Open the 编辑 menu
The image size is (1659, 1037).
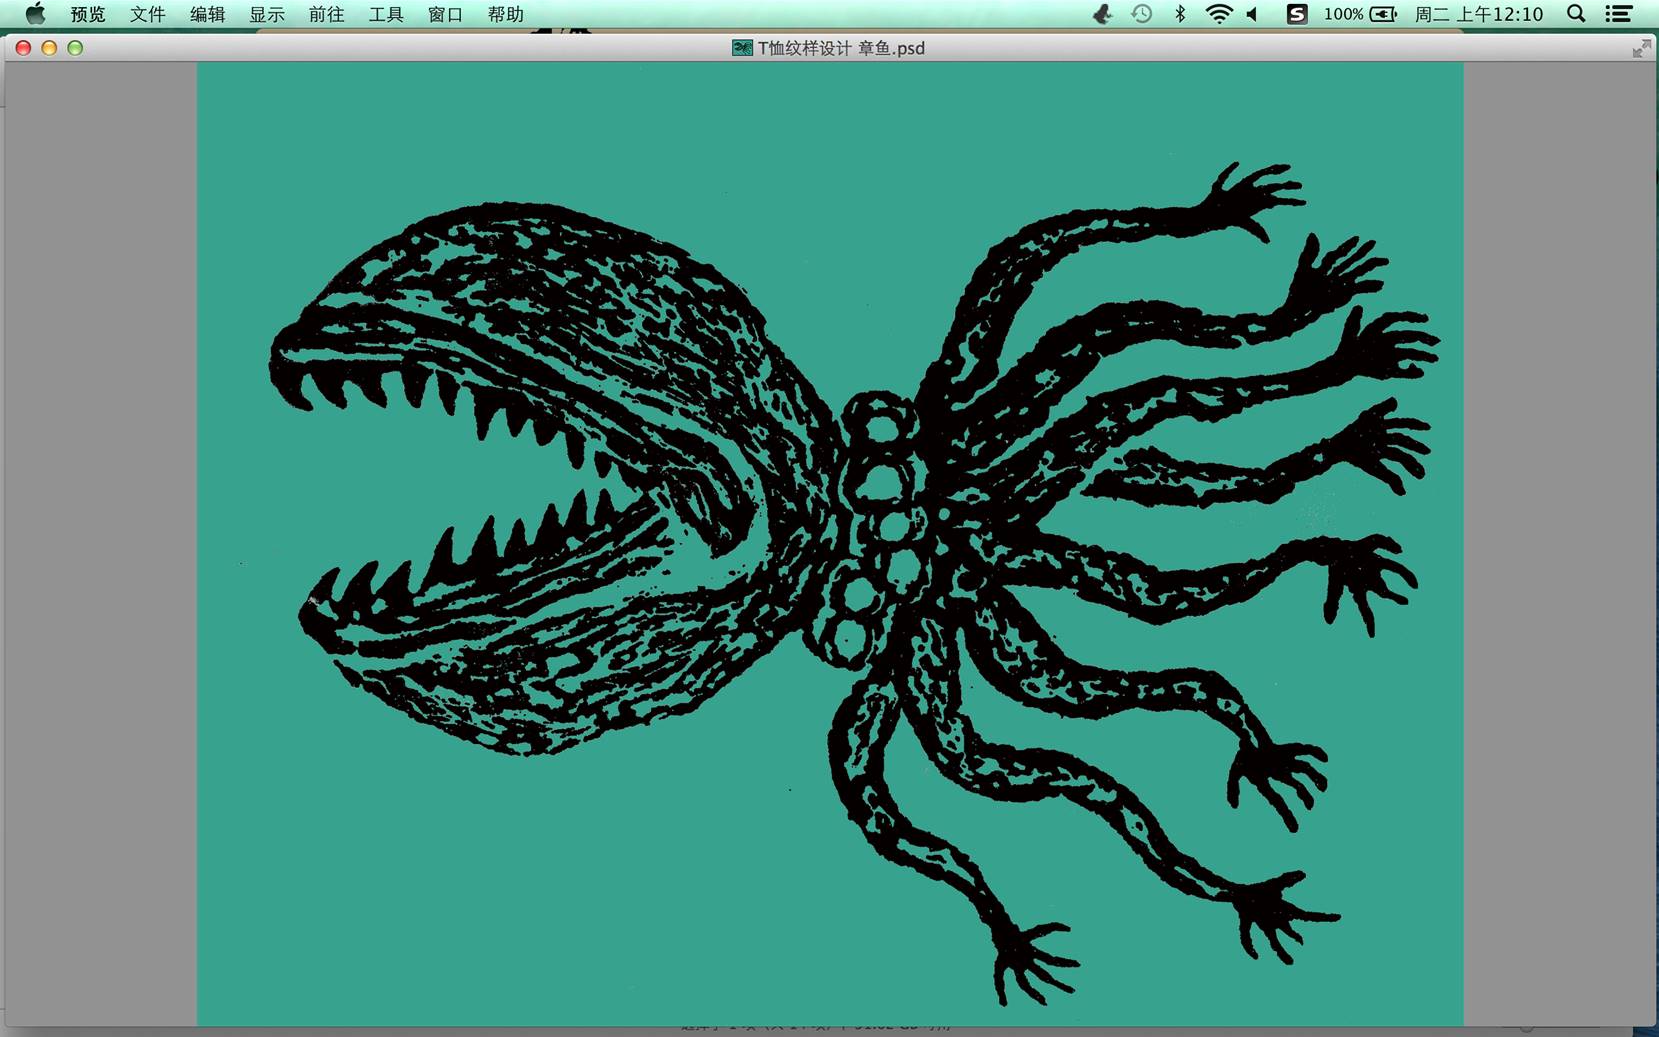point(207,14)
